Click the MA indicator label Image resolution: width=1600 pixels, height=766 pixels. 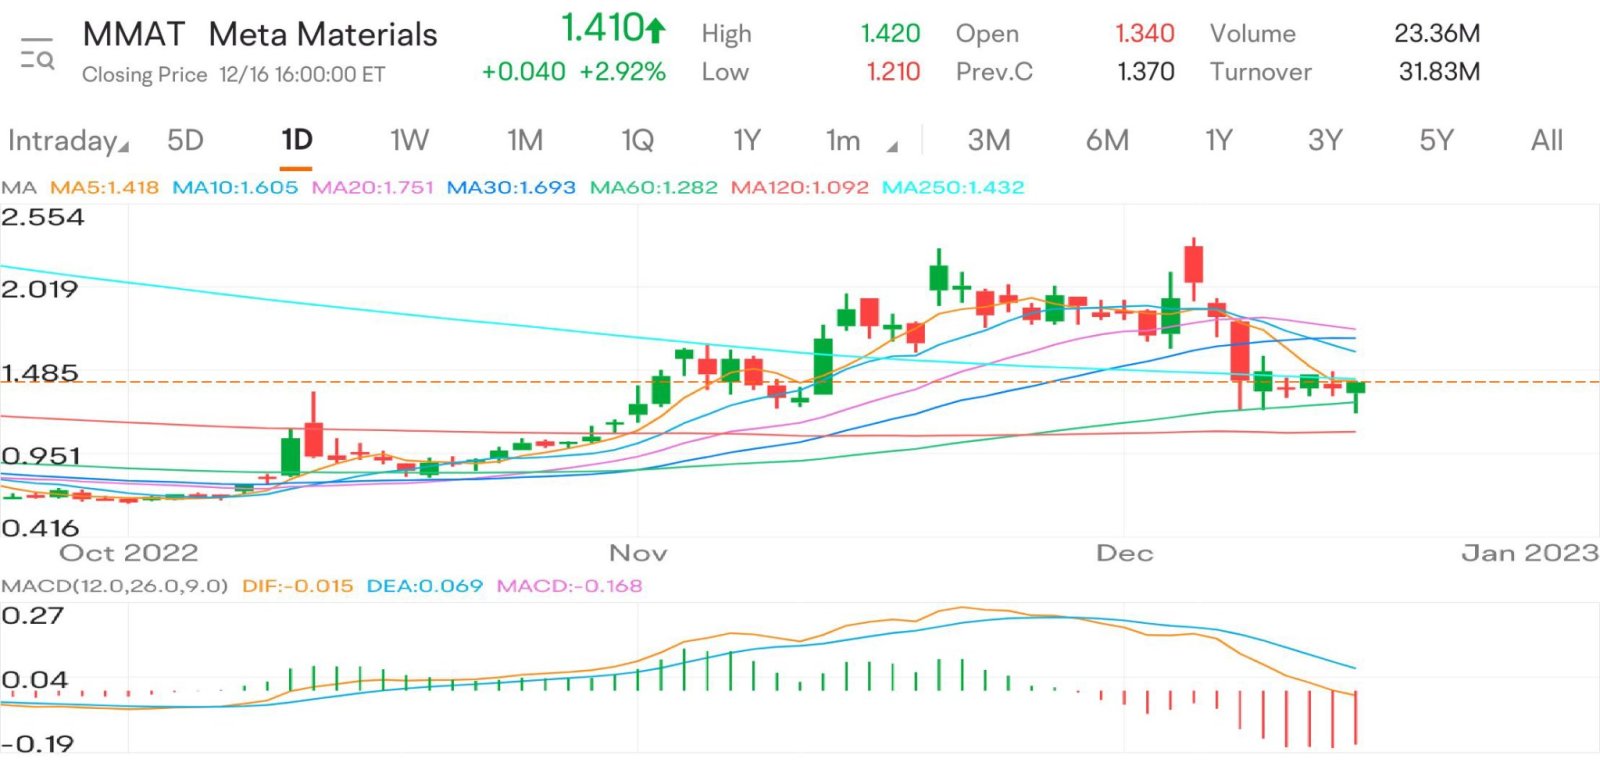pos(19,187)
